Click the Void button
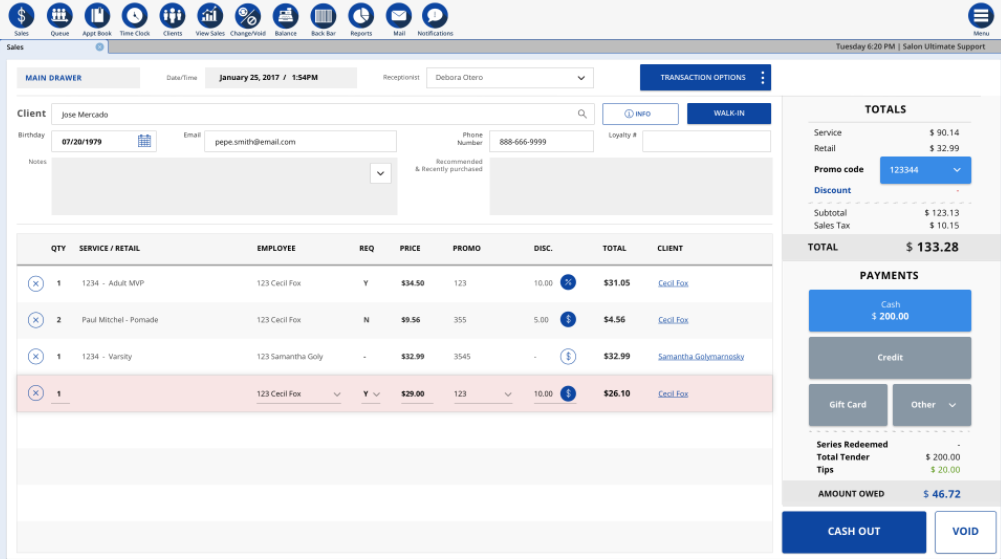Screen dimensions: 1001x559 [965, 532]
